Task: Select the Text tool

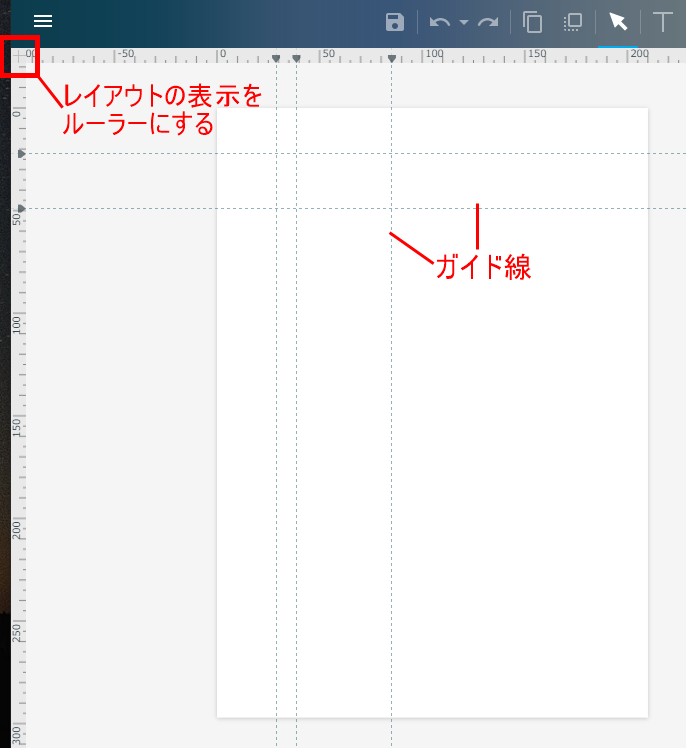Action: tap(662, 22)
